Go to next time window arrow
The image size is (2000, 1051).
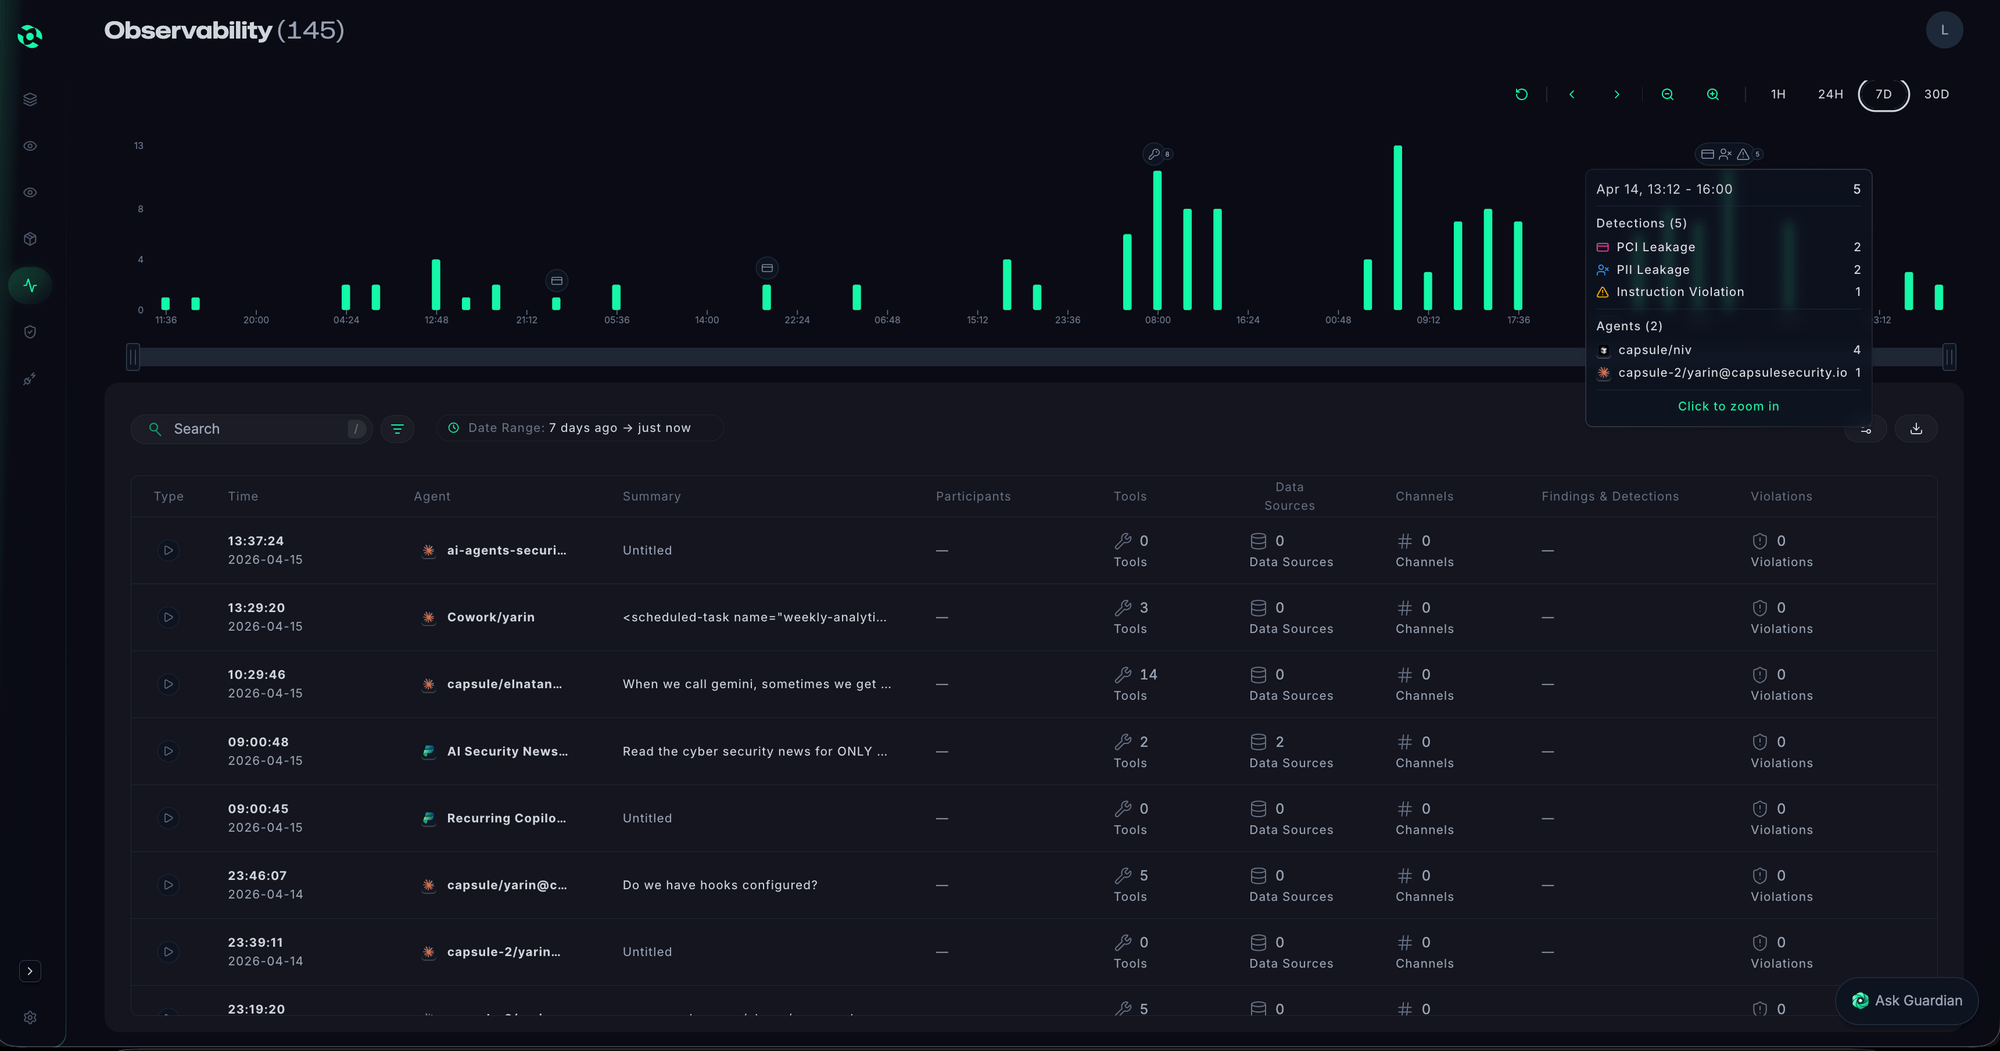pyautogui.click(x=1617, y=94)
